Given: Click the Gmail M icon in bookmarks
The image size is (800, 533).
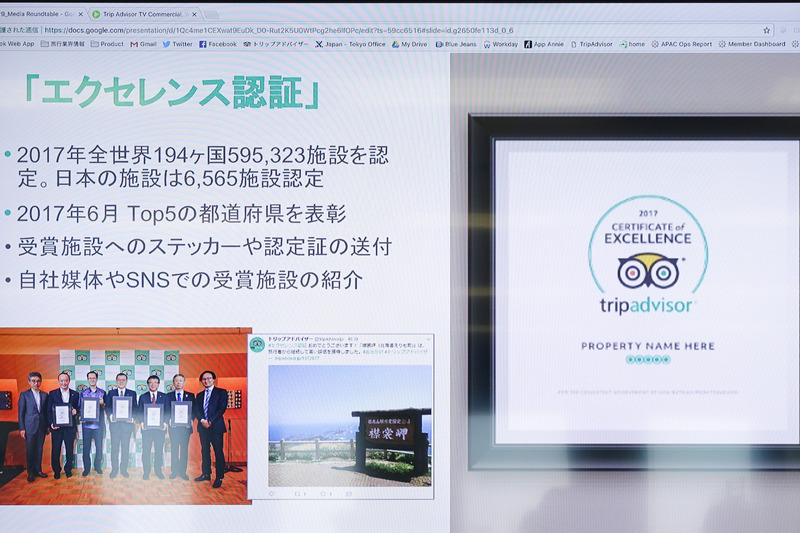Looking at the screenshot, I should 134,44.
